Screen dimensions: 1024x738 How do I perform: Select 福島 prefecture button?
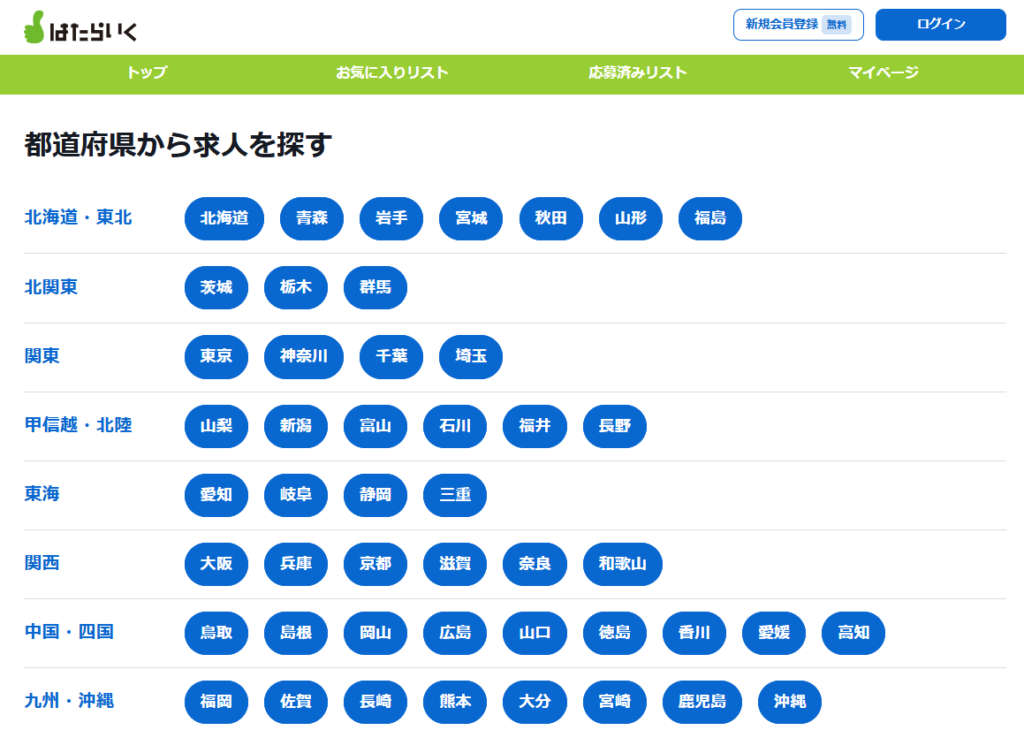pos(710,218)
